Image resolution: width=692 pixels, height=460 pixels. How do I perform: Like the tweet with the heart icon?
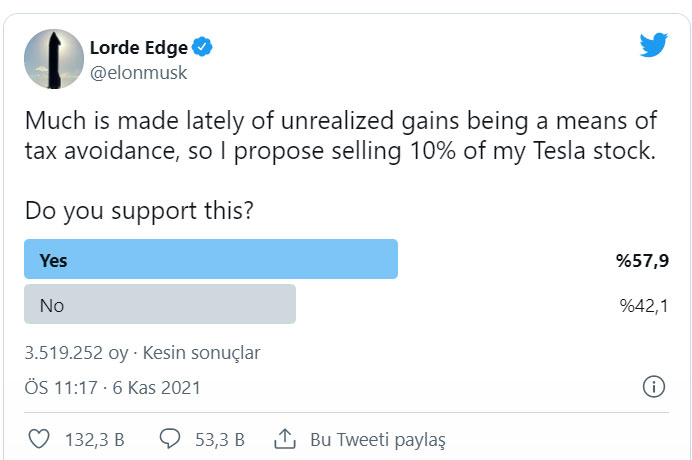[x=40, y=438]
